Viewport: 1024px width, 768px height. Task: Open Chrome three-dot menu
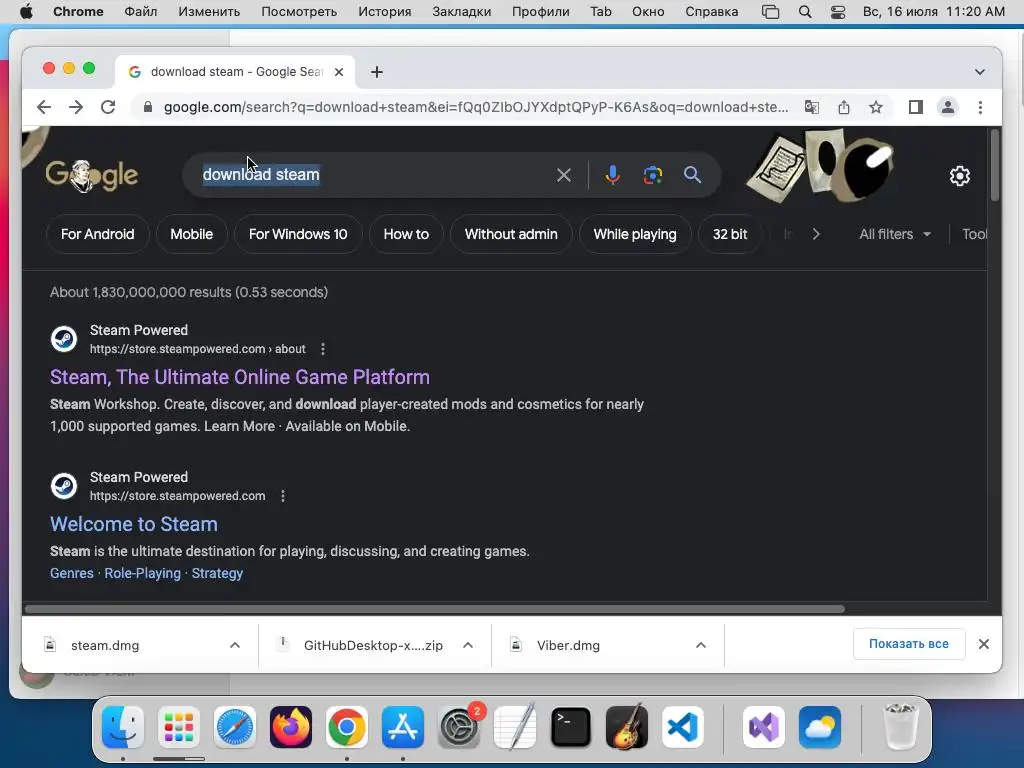(980, 107)
